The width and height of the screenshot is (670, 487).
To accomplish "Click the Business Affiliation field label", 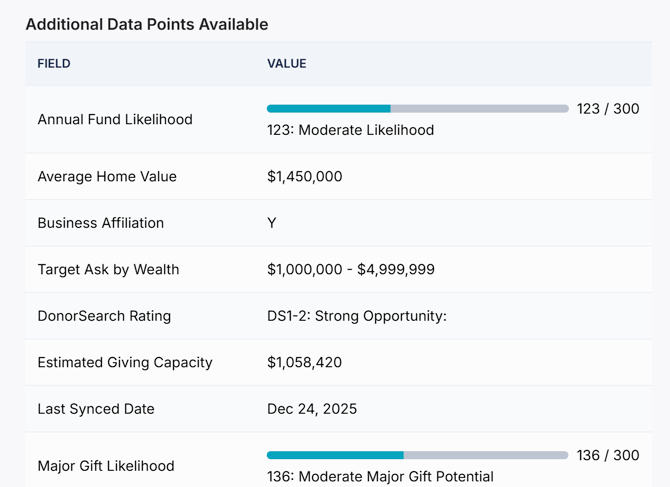I will (101, 223).
